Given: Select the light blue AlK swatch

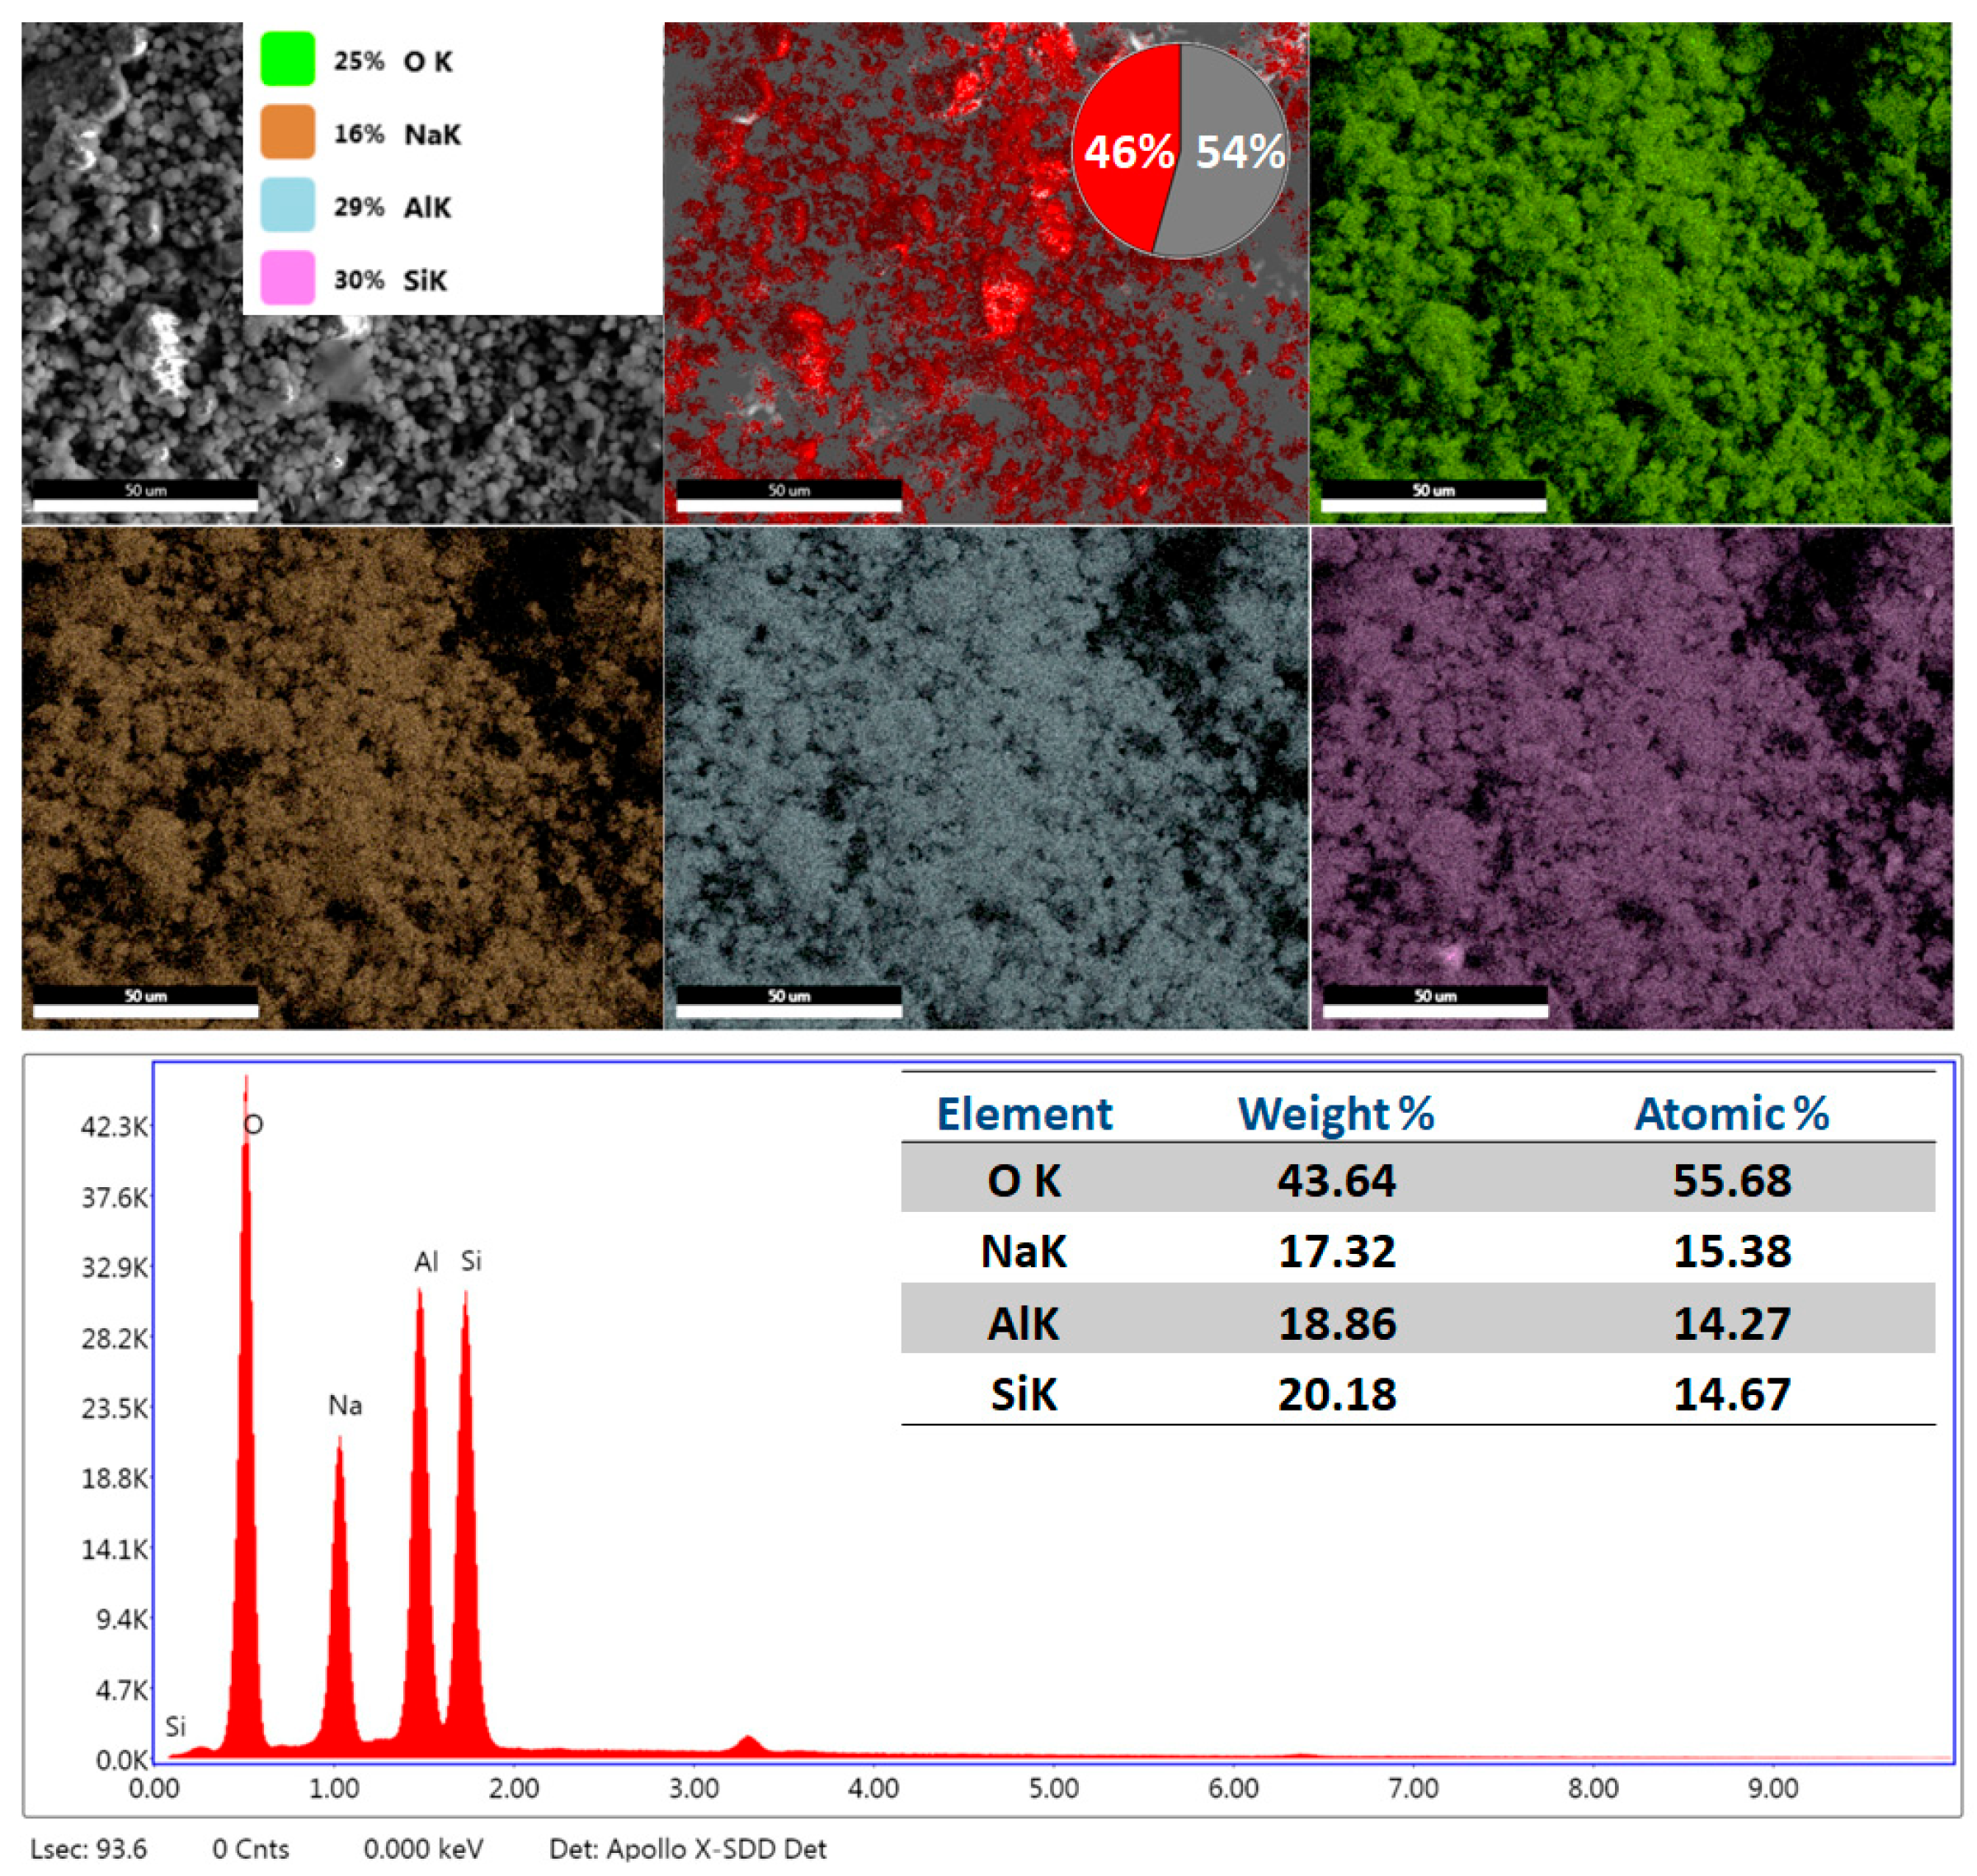Looking at the screenshot, I should point(287,205).
